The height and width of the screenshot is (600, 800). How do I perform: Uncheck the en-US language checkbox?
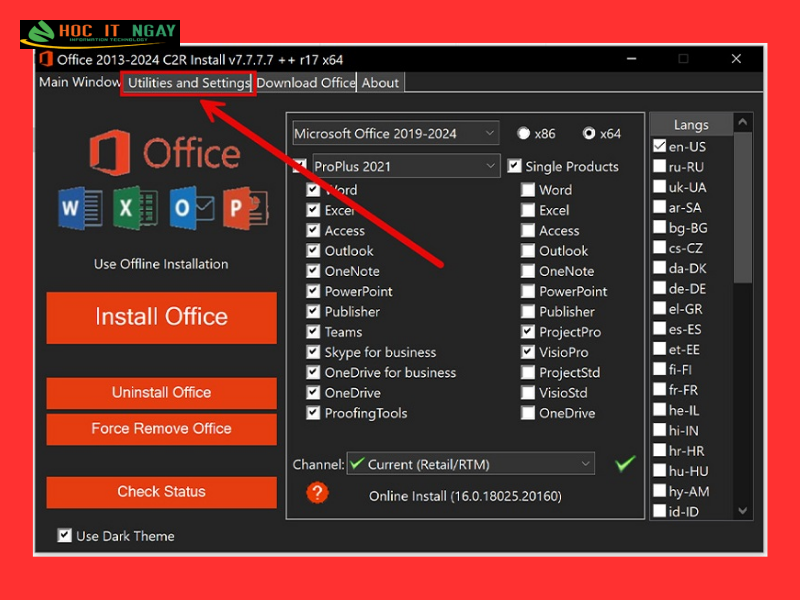659,146
